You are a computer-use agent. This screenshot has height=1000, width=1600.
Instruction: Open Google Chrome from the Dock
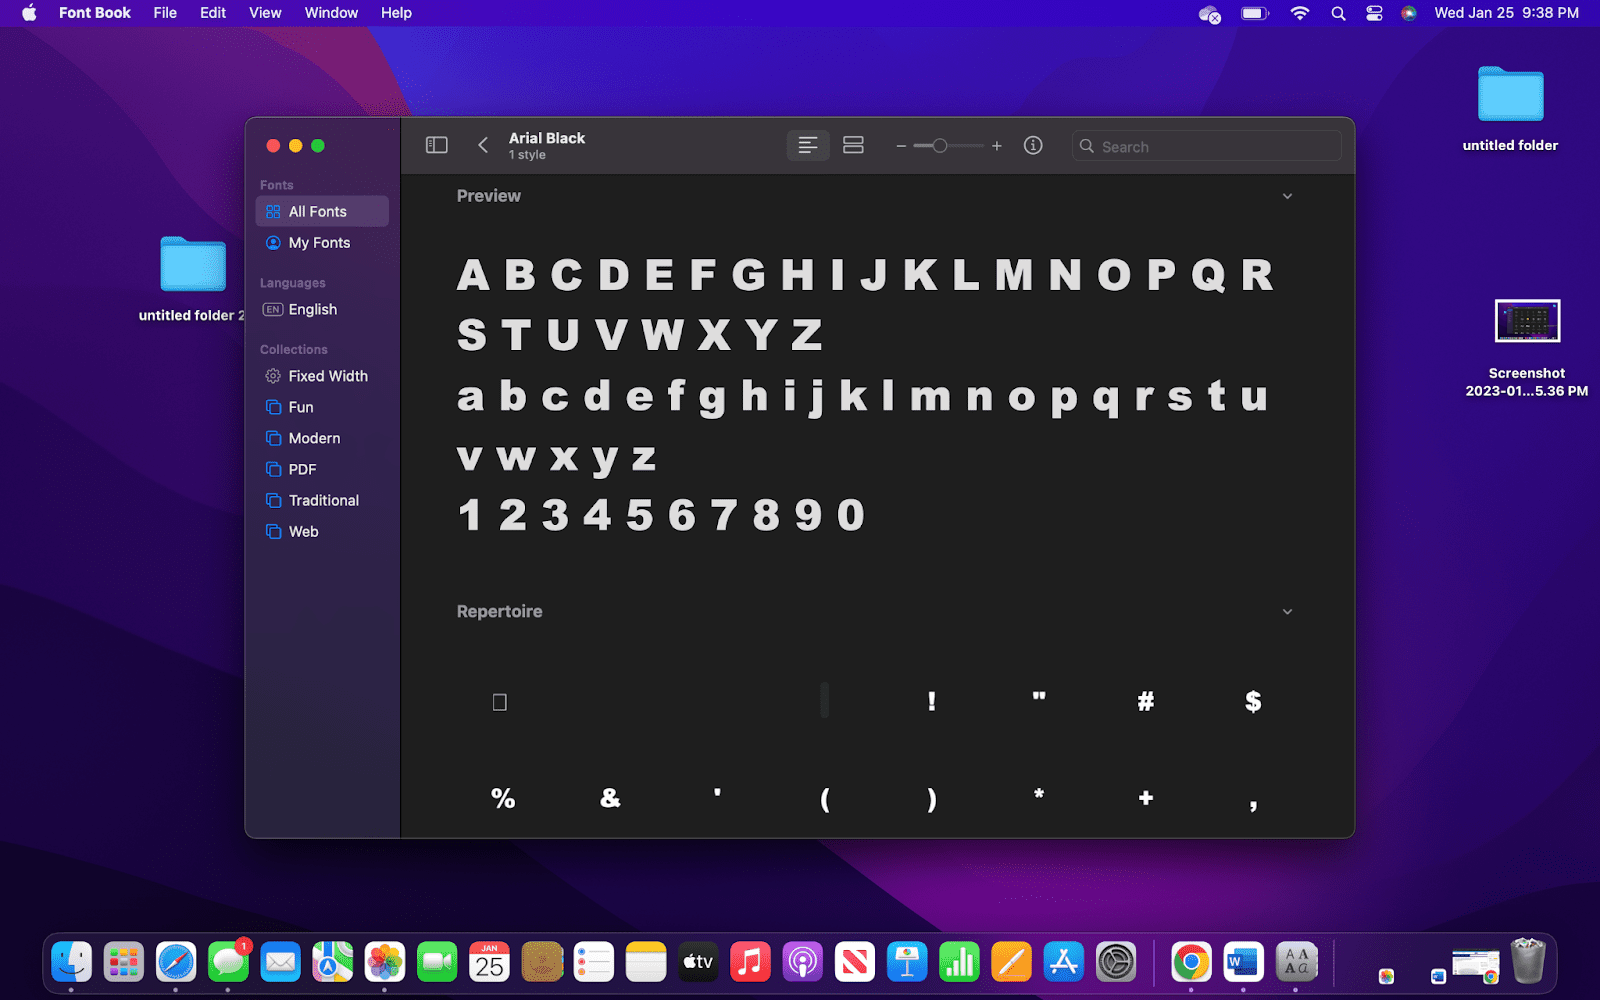coord(1191,962)
